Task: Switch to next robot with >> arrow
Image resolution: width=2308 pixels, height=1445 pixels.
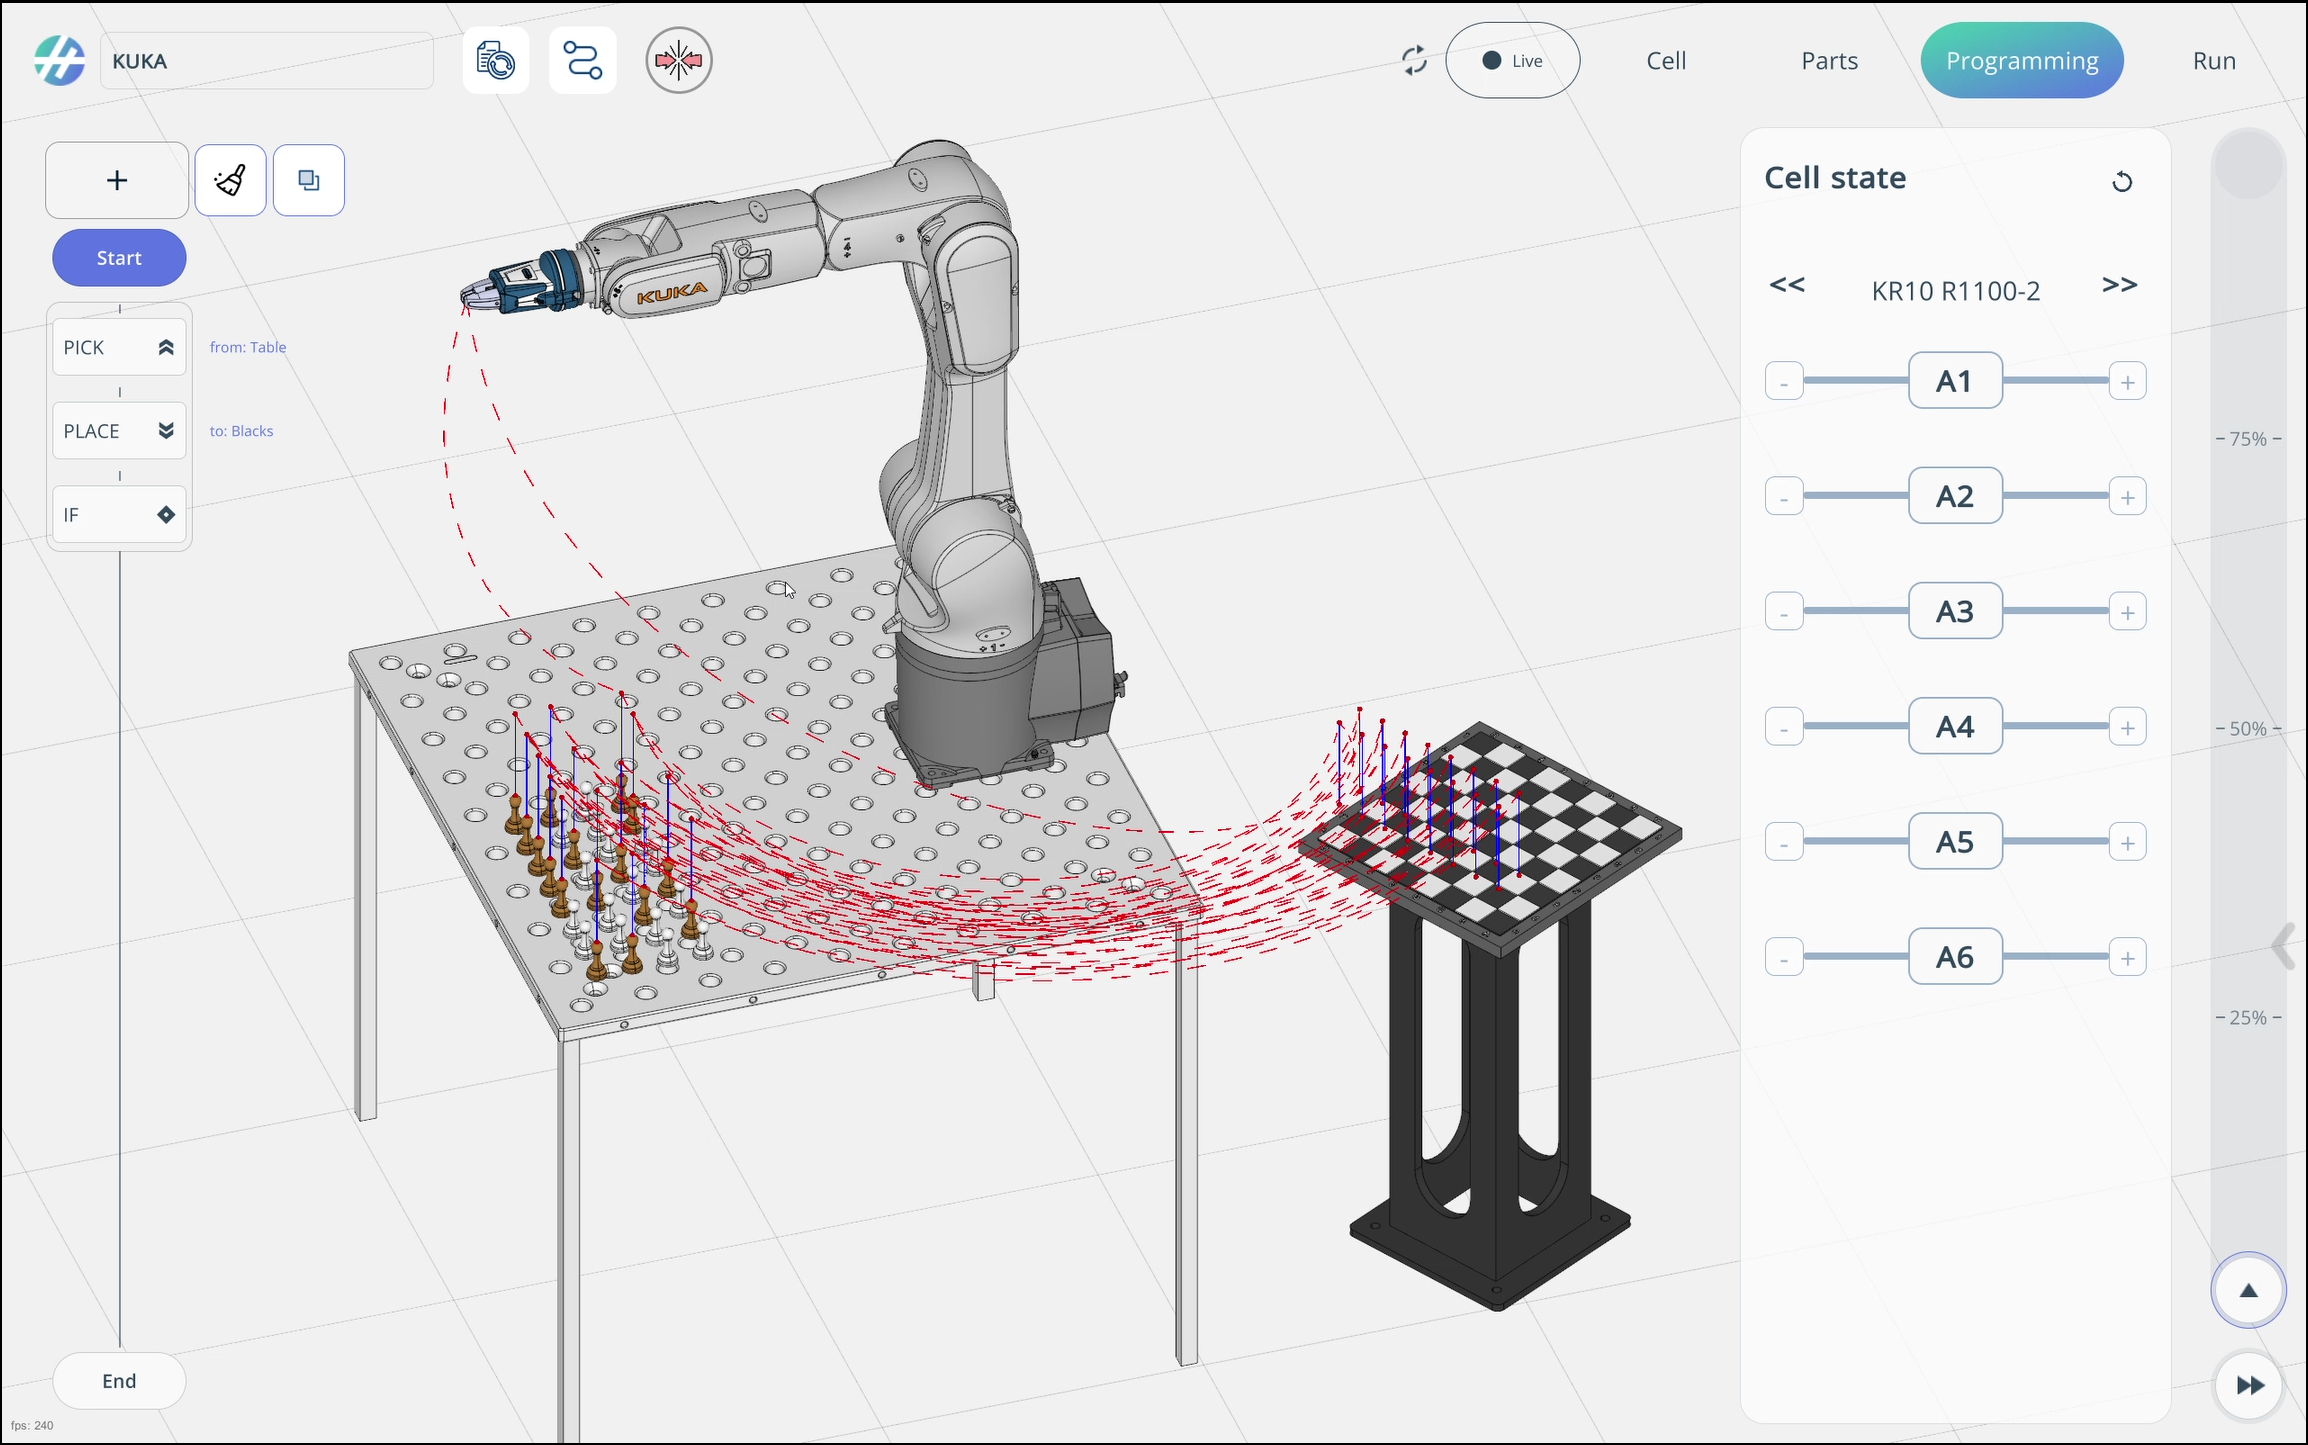Action: point(2119,286)
